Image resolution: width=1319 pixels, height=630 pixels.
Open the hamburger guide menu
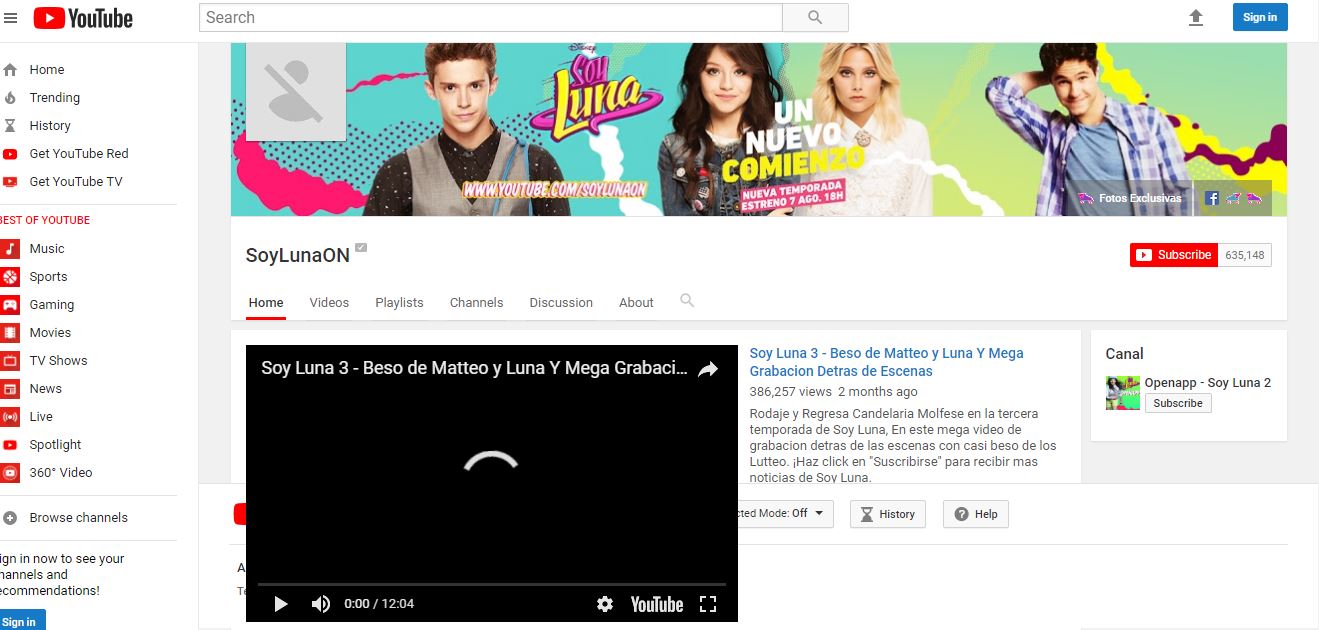(x=11, y=18)
